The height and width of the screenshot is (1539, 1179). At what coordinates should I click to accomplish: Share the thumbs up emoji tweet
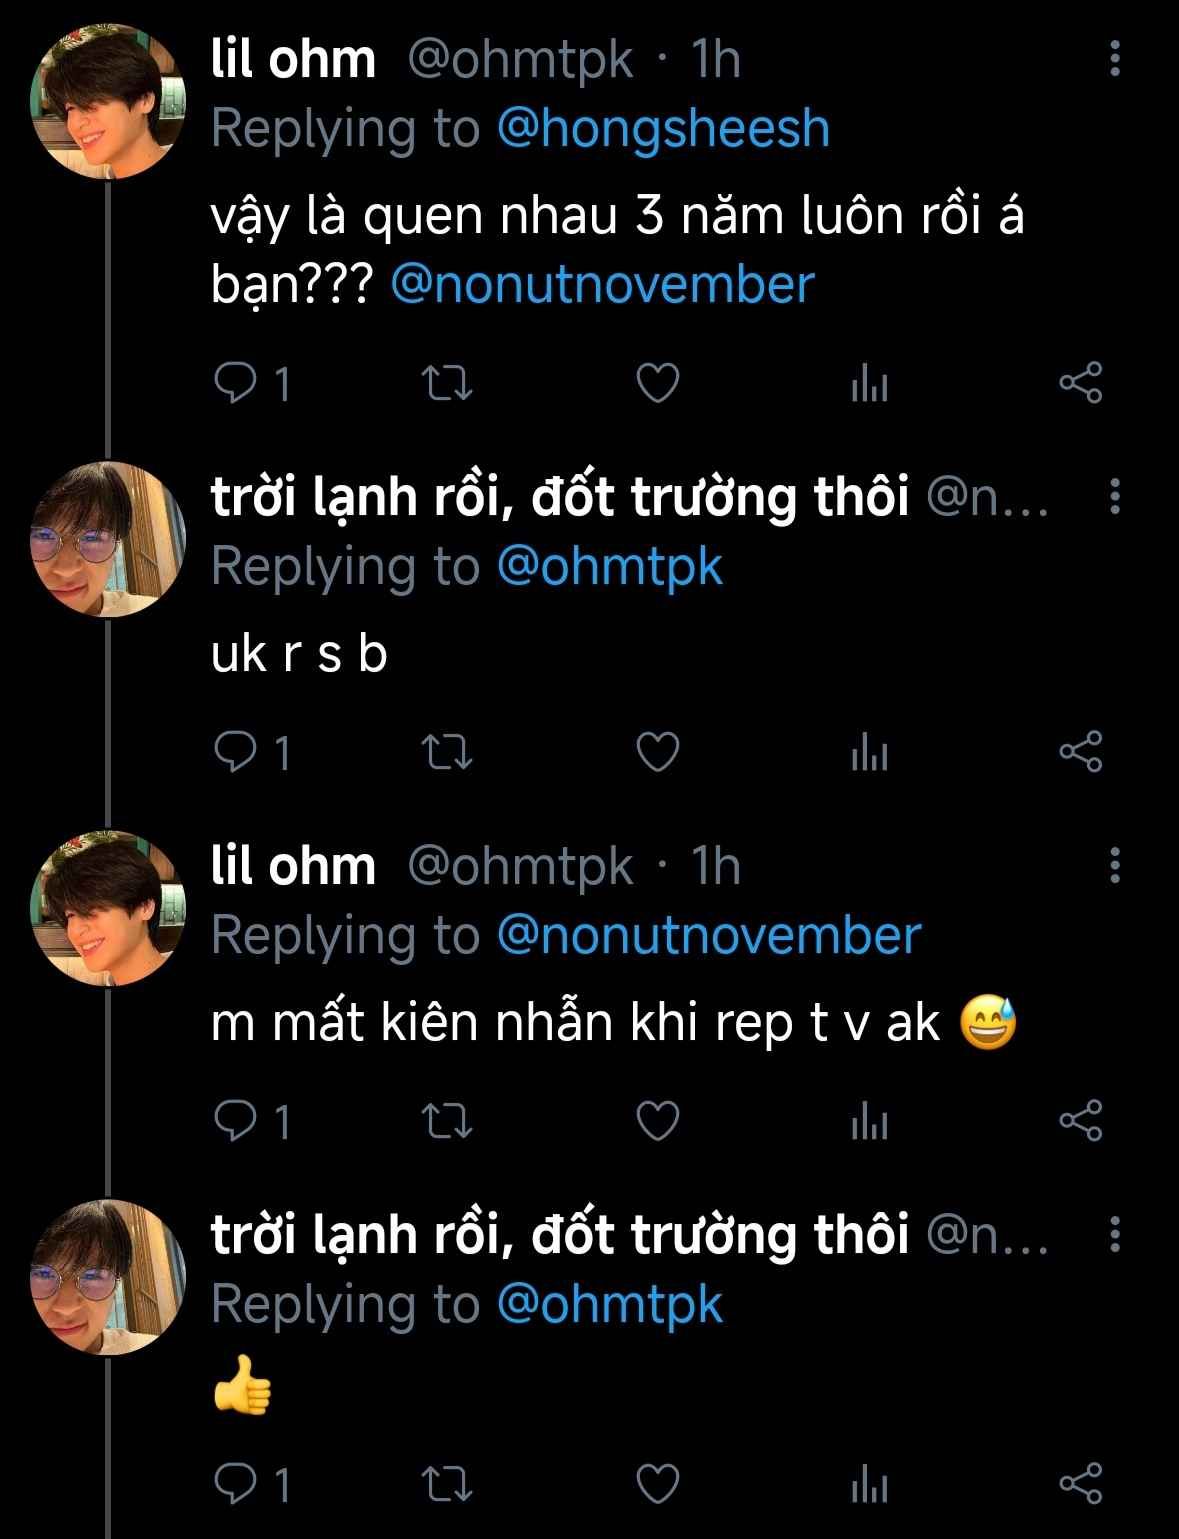1080,1484
